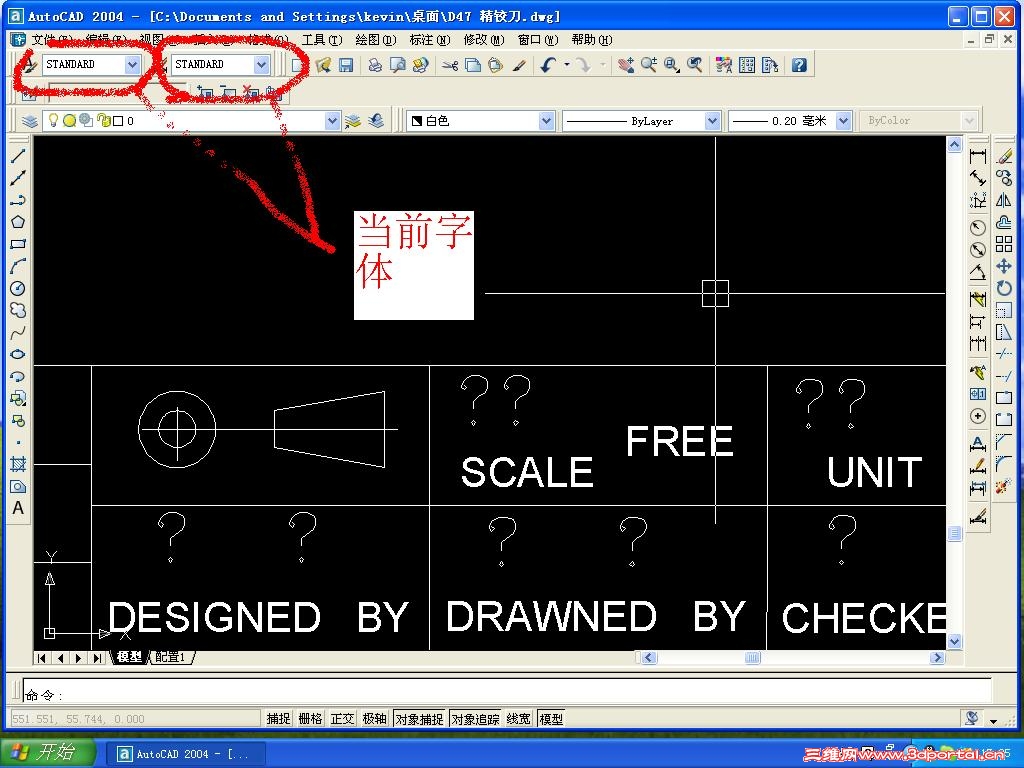This screenshot has width=1024, height=768.
Task: Toggle 捕捉 snap mode in status bar
Action: click(278, 719)
